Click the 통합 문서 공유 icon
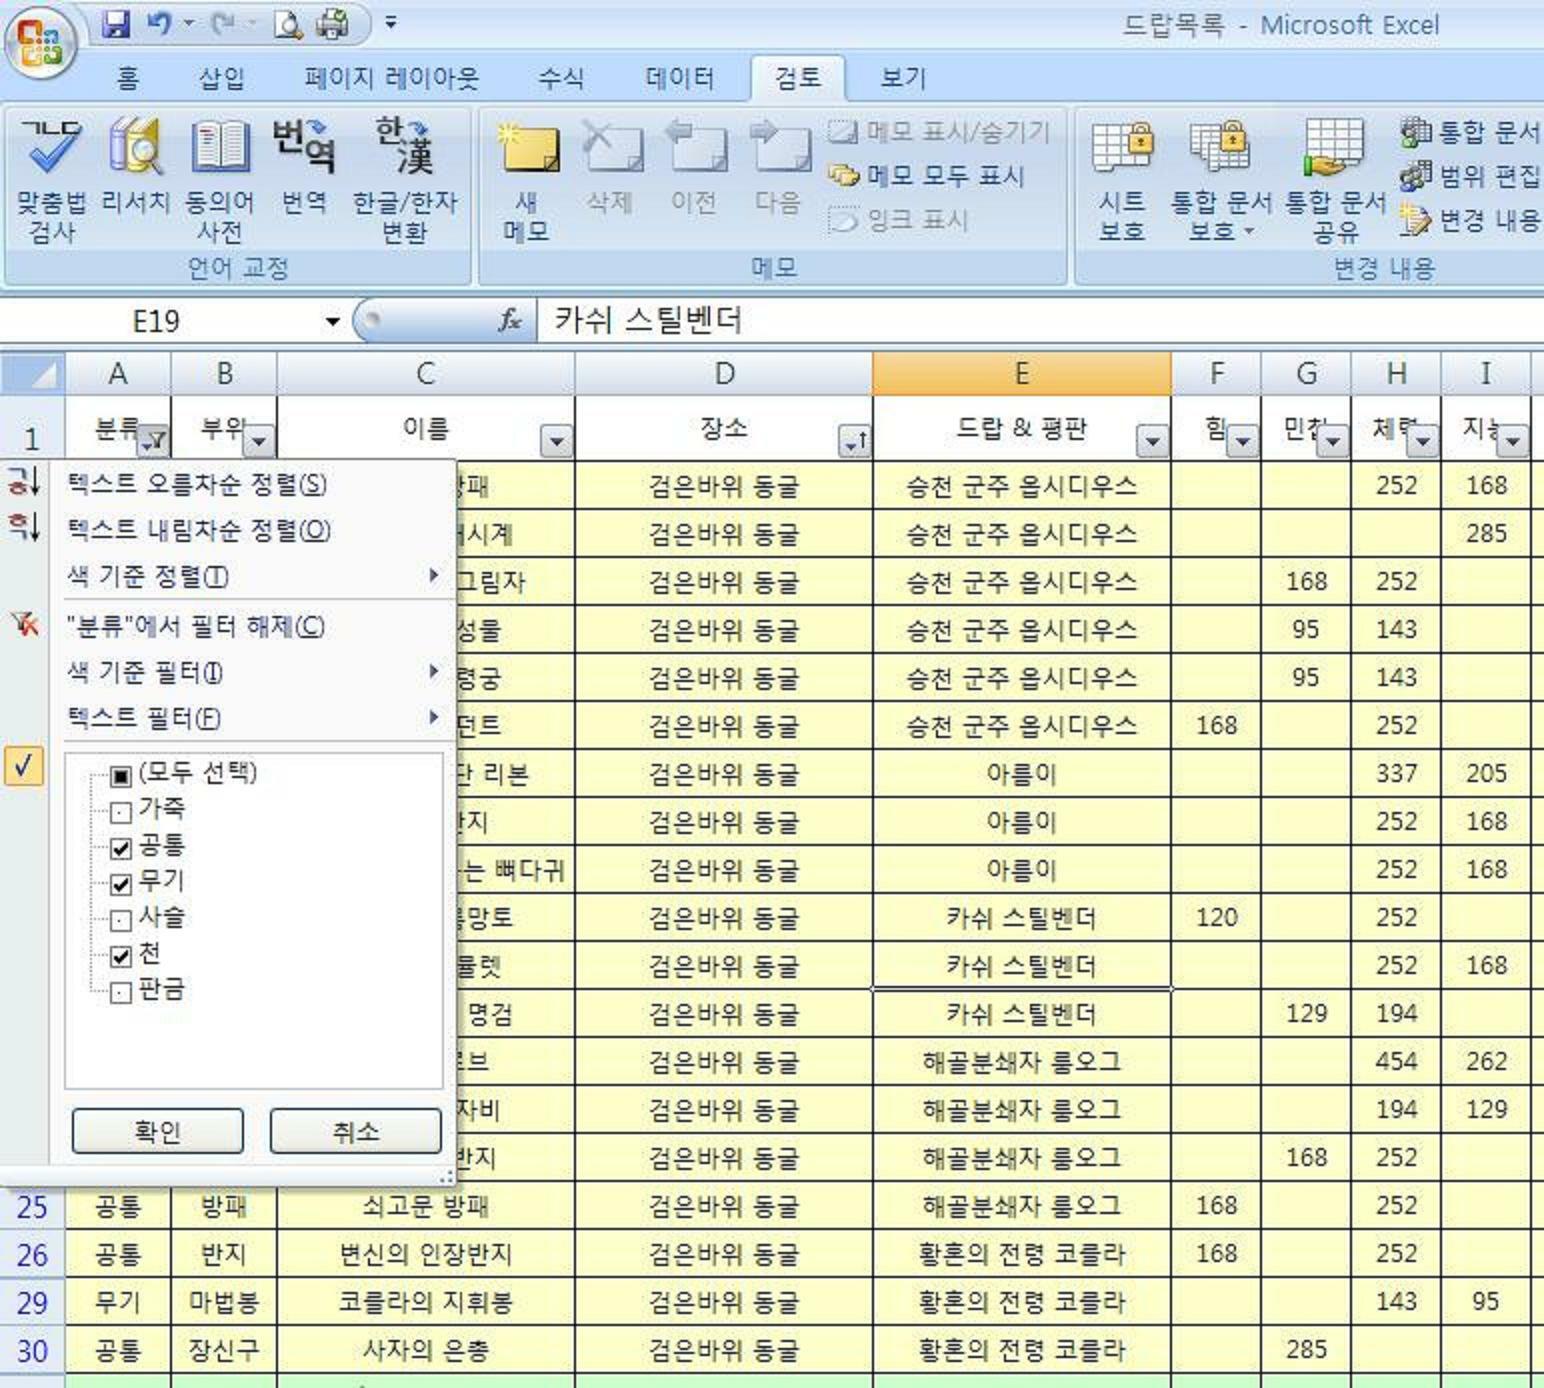Screen dimensions: 1544x1388 tap(1335, 177)
